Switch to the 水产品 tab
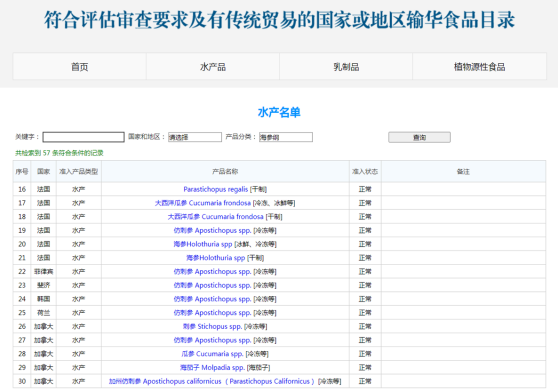The width and height of the screenshot is (558, 392). click(213, 67)
